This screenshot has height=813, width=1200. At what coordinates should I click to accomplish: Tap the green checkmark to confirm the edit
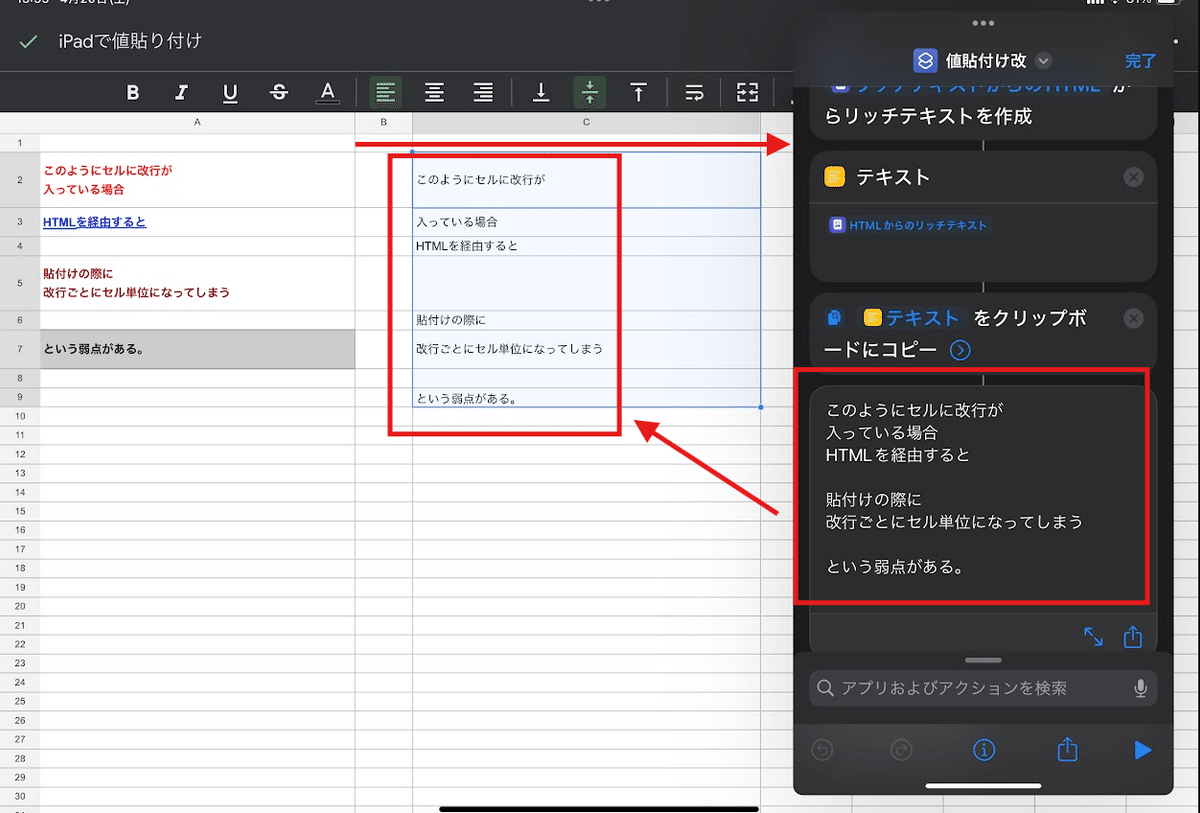[x=28, y=42]
